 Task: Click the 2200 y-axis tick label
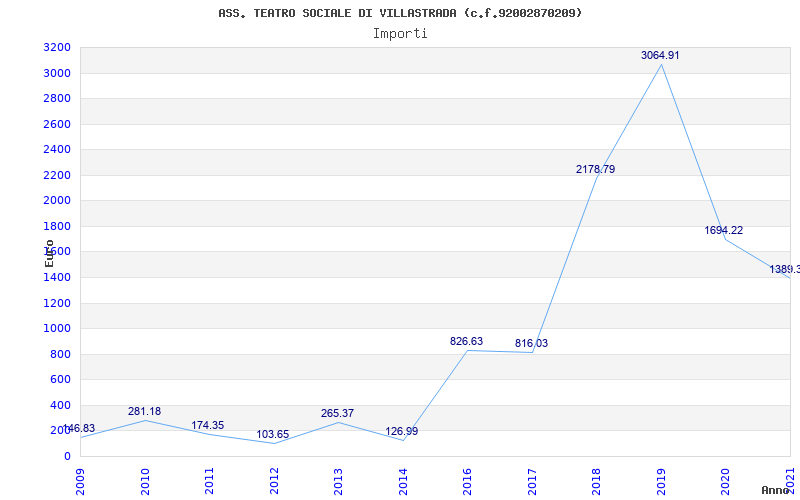tap(57, 175)
